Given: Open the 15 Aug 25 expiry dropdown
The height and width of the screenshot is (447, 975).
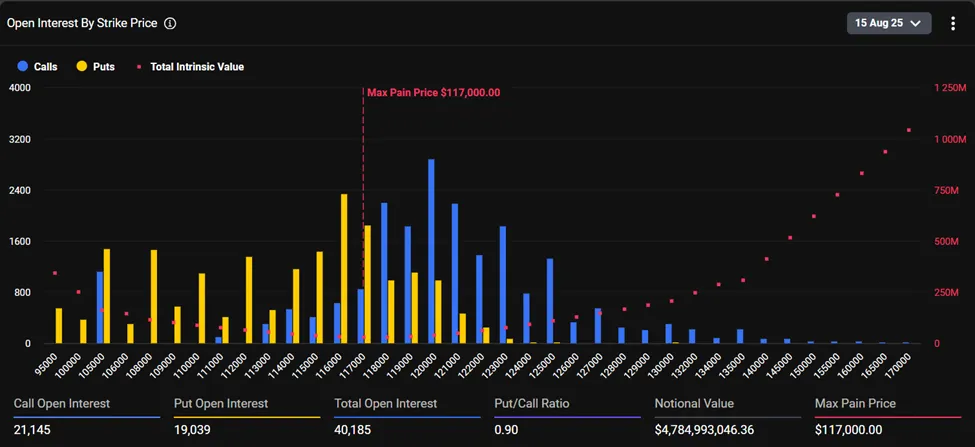Looking at the screenshot, I should click(x=888, y=23).
